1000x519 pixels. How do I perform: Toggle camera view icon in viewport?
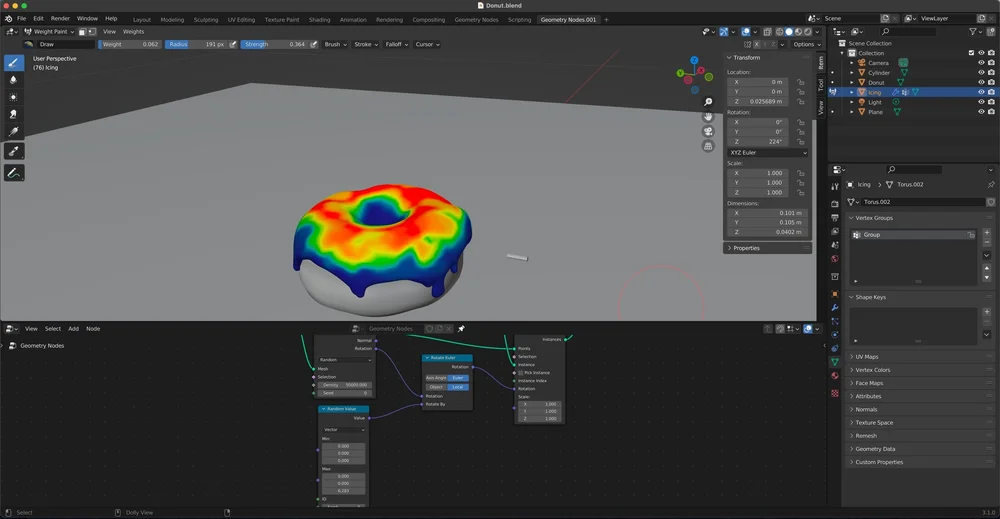click(x=708, y=131)
